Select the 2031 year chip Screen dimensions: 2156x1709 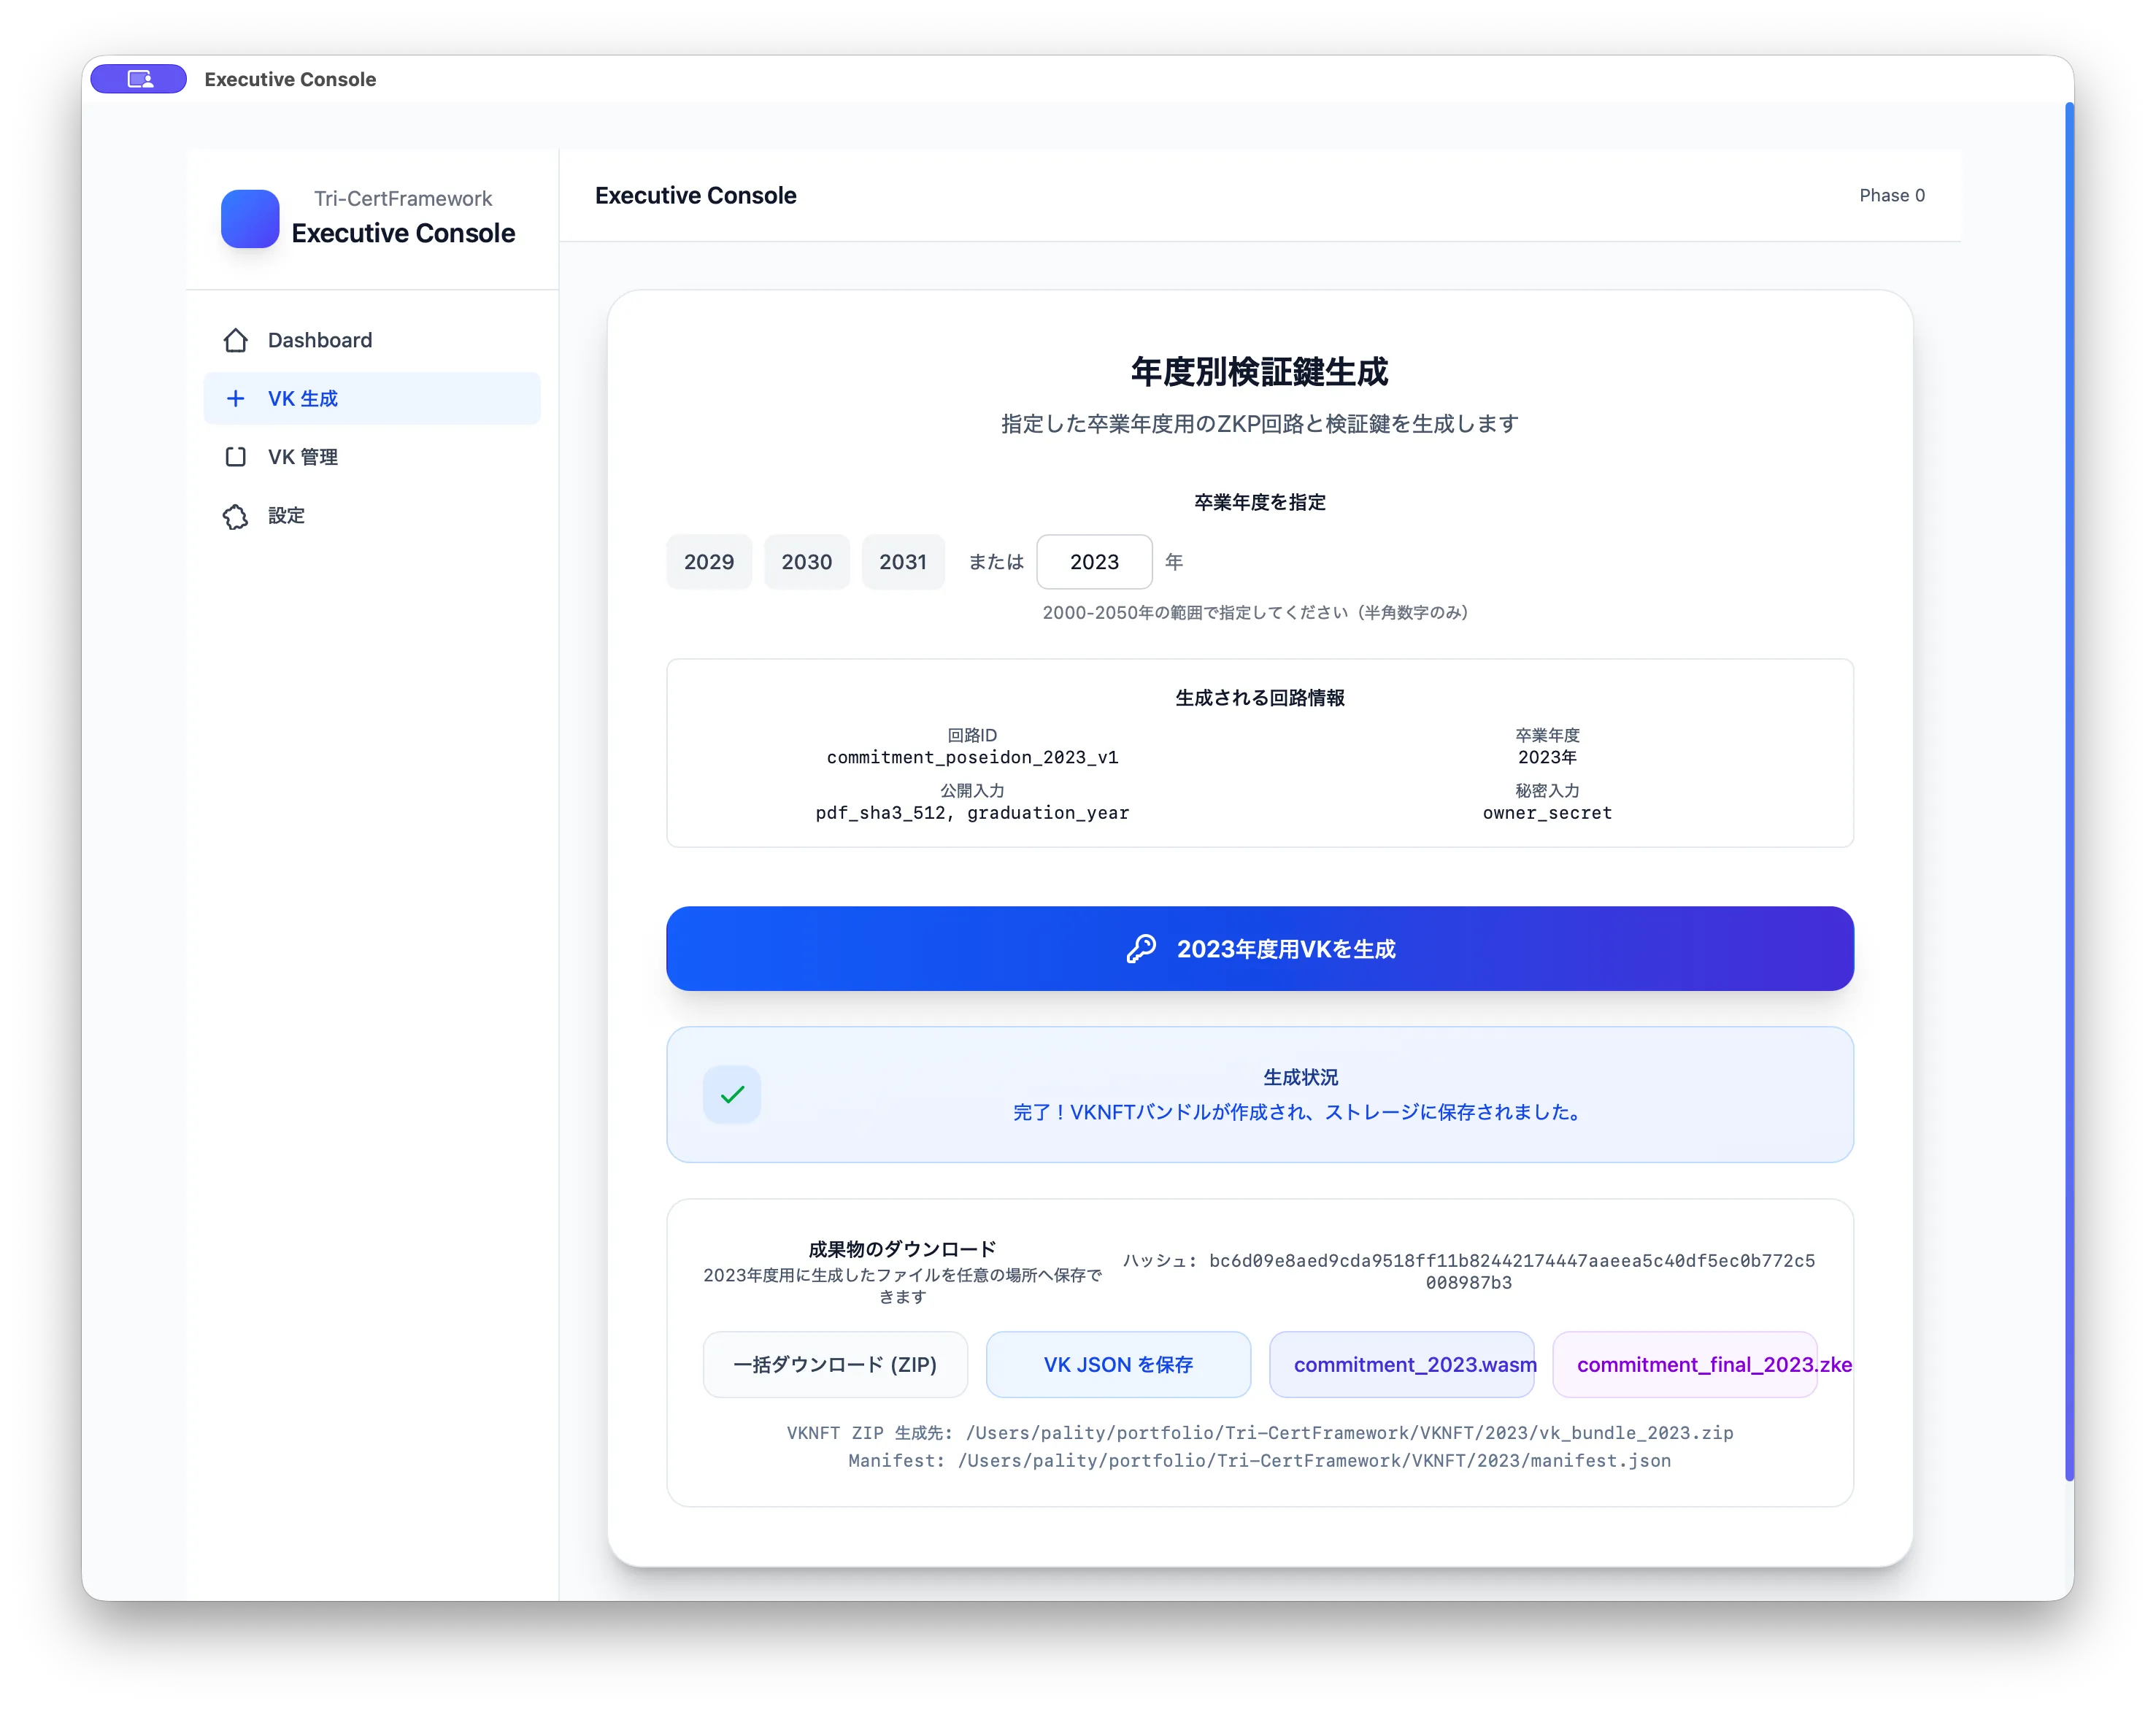pyautogui.click(x=902, y=562)
